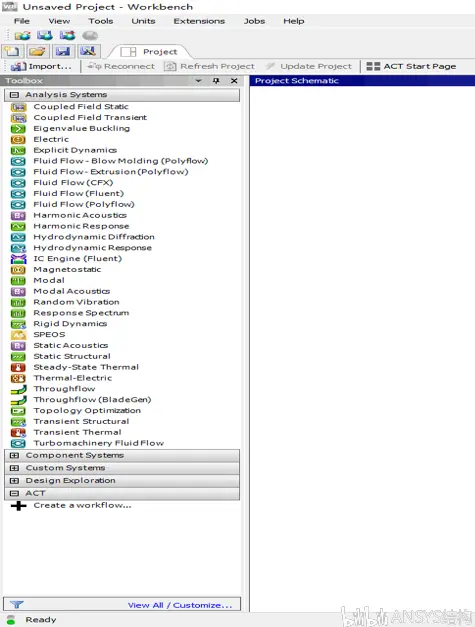The width and height of the screenshot is (475, 627).
Task: Open the Toolbox panel dropdown arrow
Action: (198, 81)
